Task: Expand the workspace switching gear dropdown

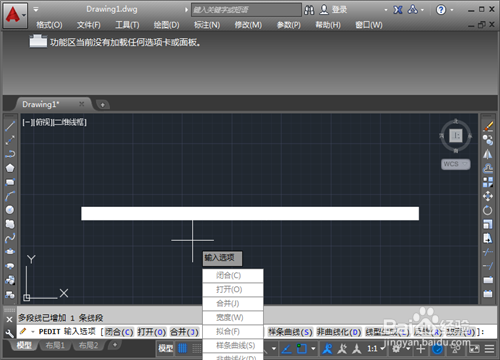Action: [x=408, y=349]
